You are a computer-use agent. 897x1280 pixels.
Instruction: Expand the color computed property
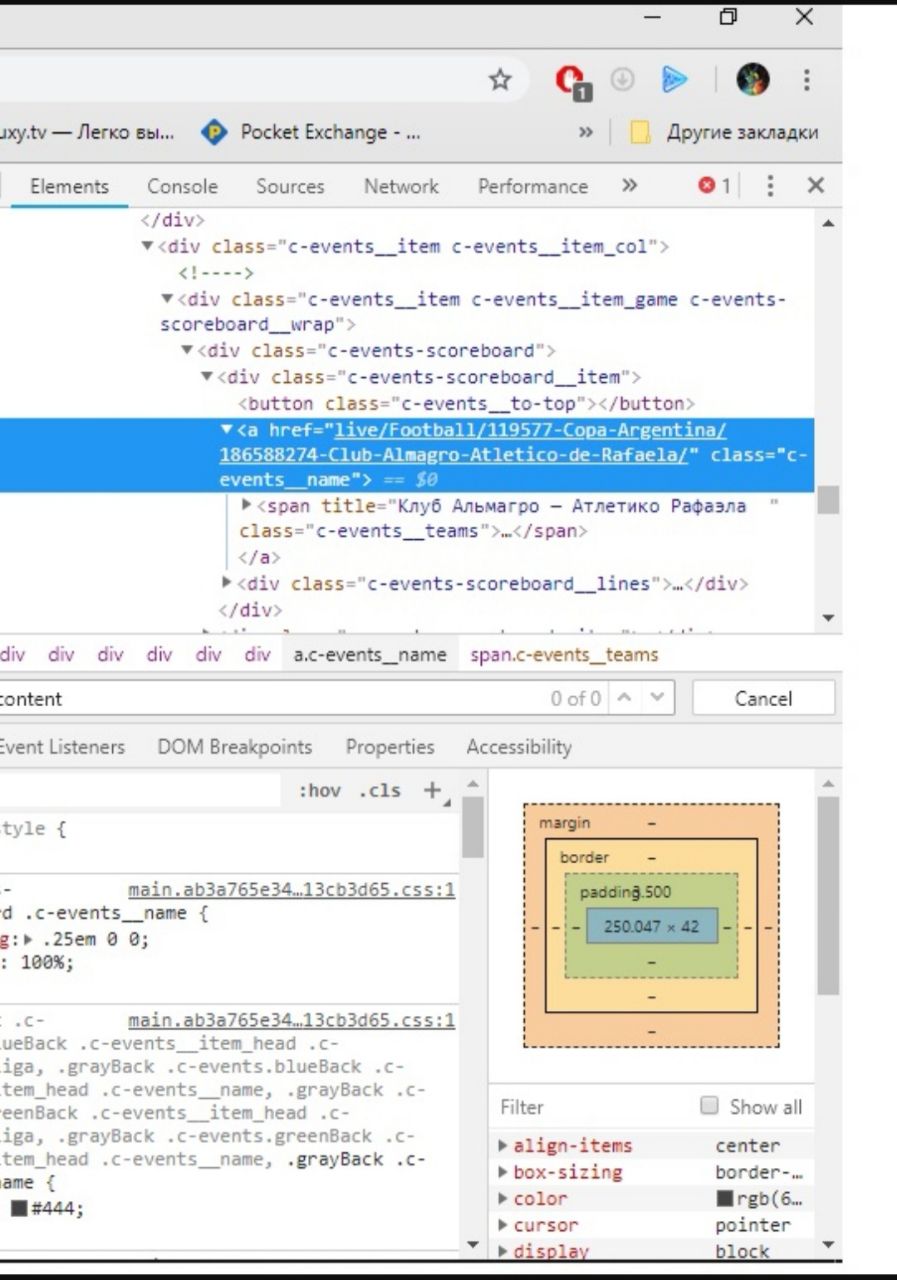click(x=505, y=1198)
